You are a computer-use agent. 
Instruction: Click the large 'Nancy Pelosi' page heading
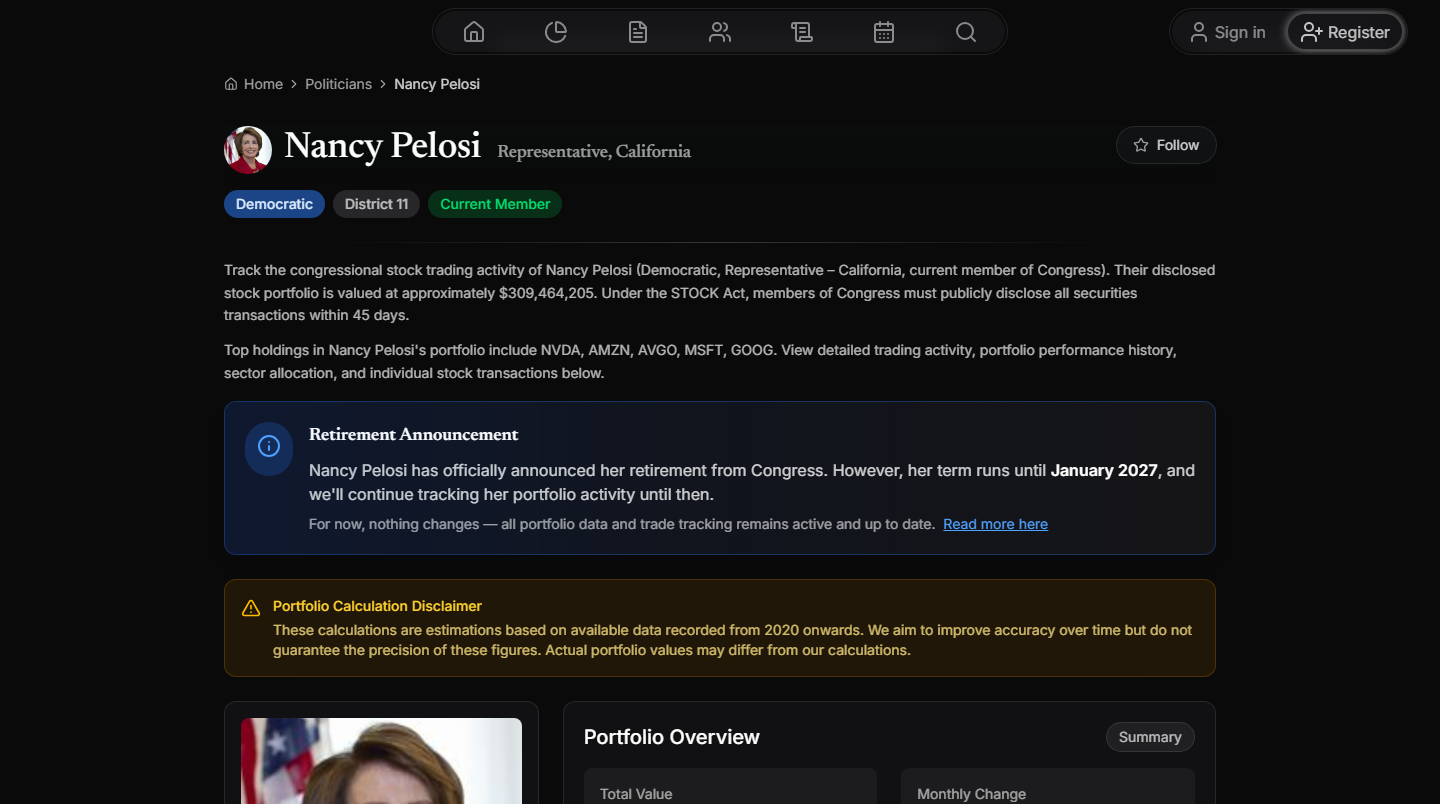click(383, 146)
